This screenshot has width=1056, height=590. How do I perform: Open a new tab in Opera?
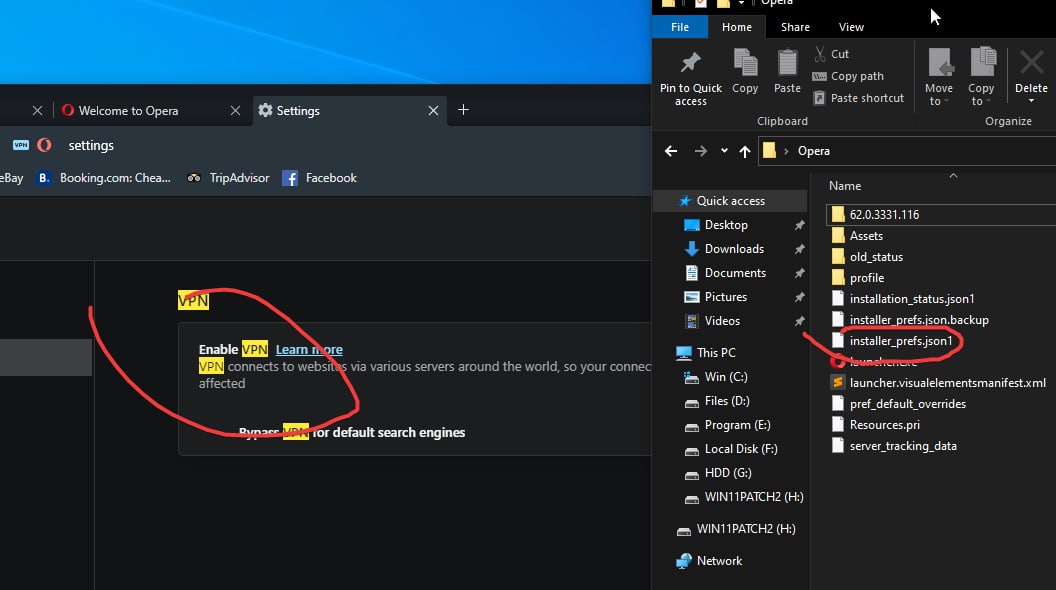click(x=463, y=110)
